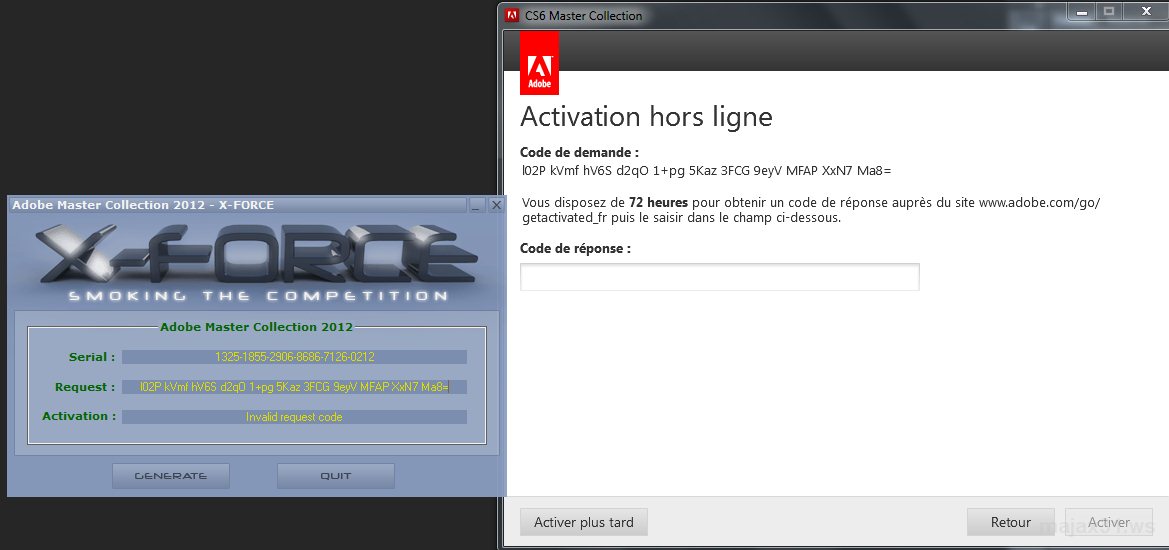Click the Retour button
Viewport: 1169px width, 550px height.
tap(1011, 522)
